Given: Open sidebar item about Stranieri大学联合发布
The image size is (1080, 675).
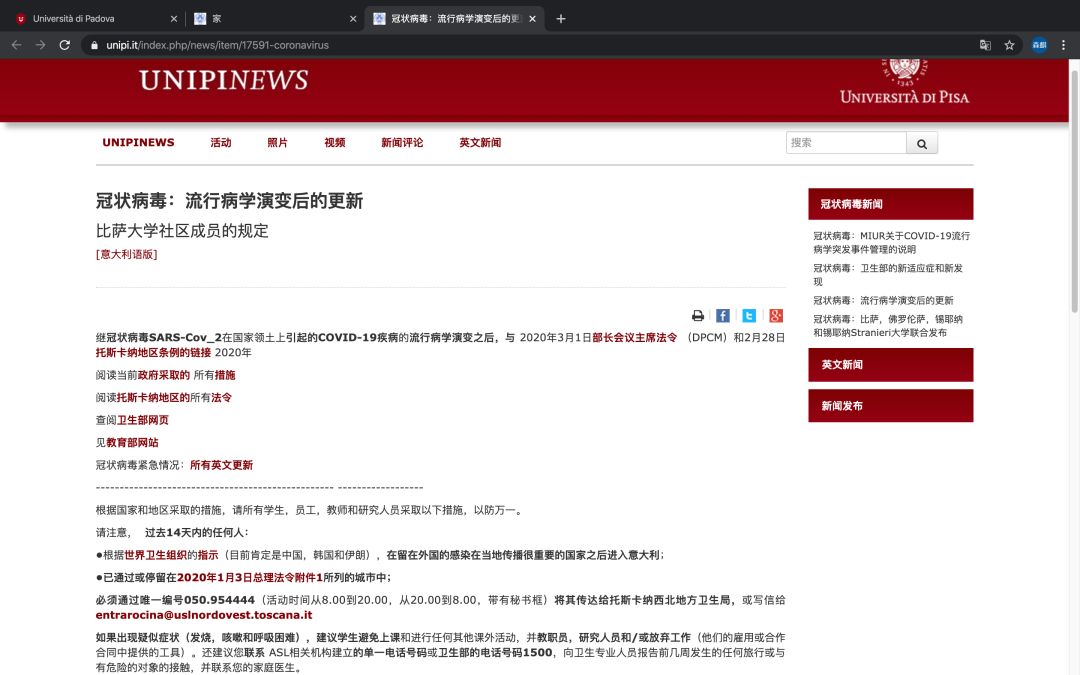Looking at the screenshot, I should tap(888, 326).
